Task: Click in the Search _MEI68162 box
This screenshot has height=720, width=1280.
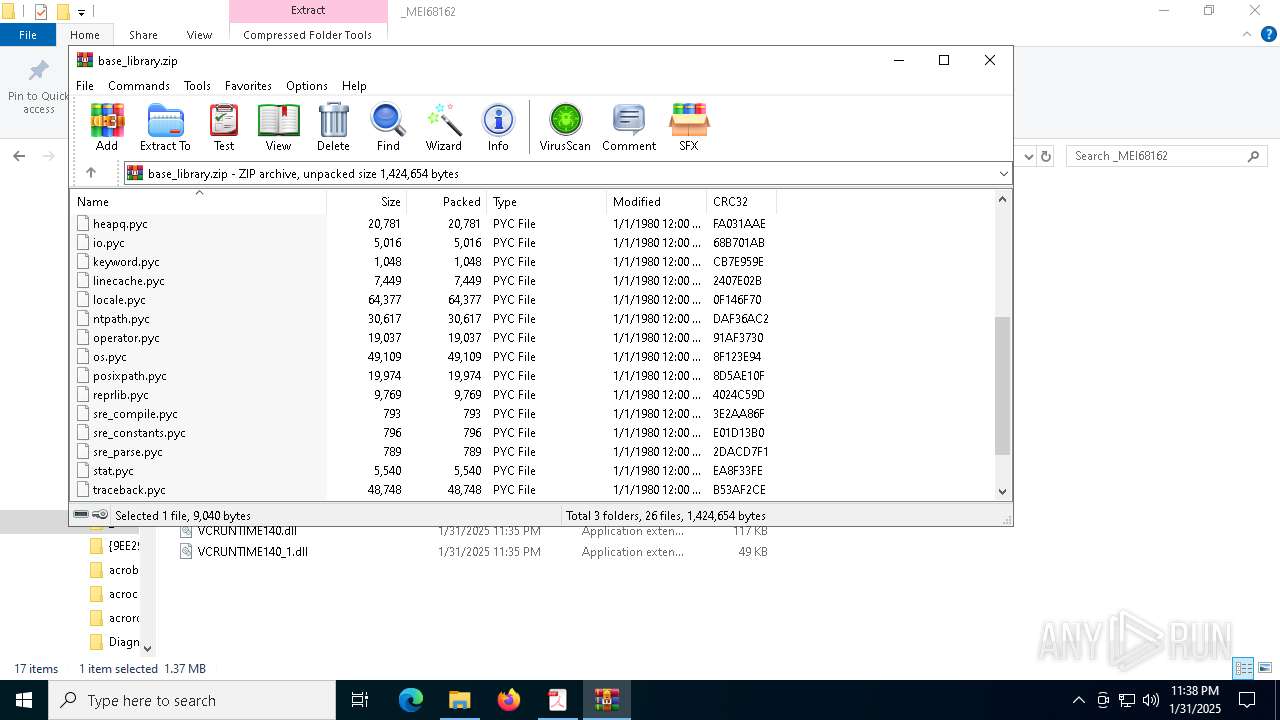Action: click(x=1166, y=156)
